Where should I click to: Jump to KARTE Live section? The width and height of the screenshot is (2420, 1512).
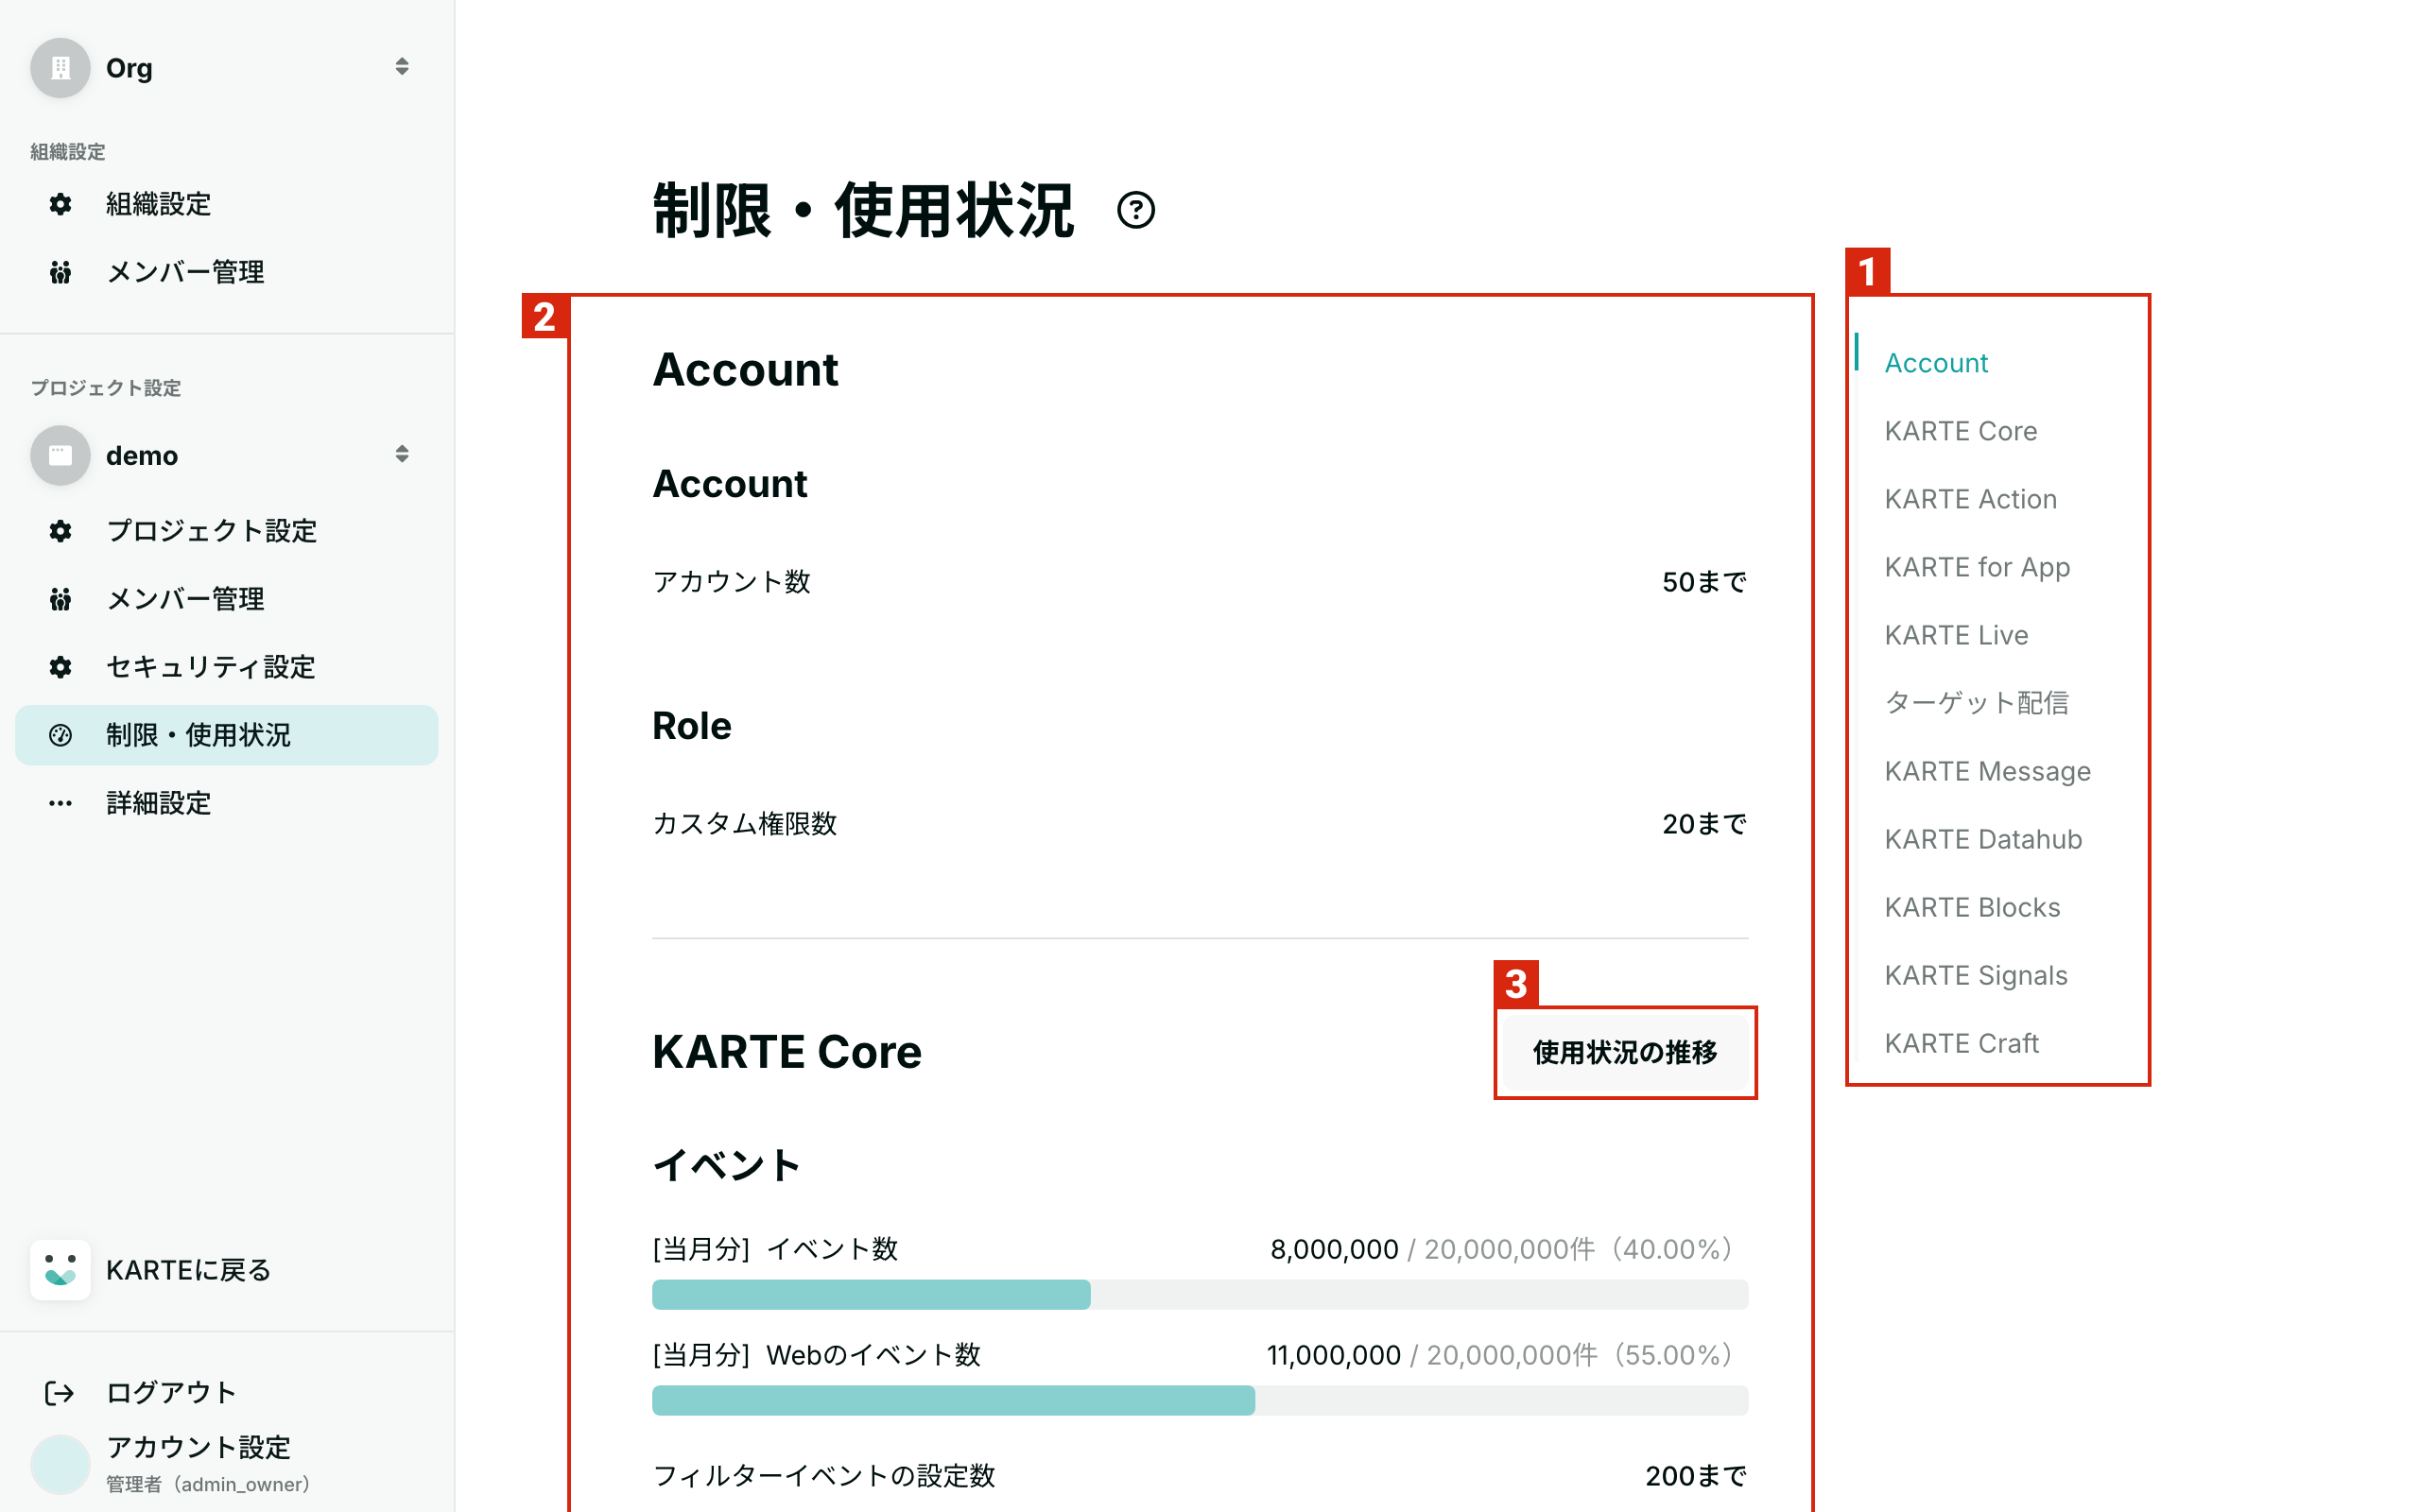coord(1956,635)
